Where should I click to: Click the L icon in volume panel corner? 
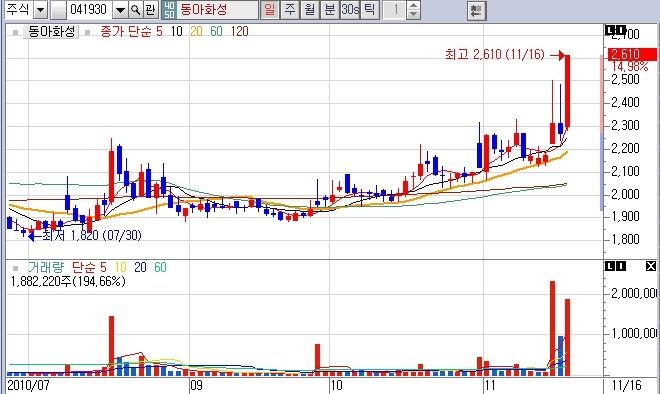tap(610, 266)
